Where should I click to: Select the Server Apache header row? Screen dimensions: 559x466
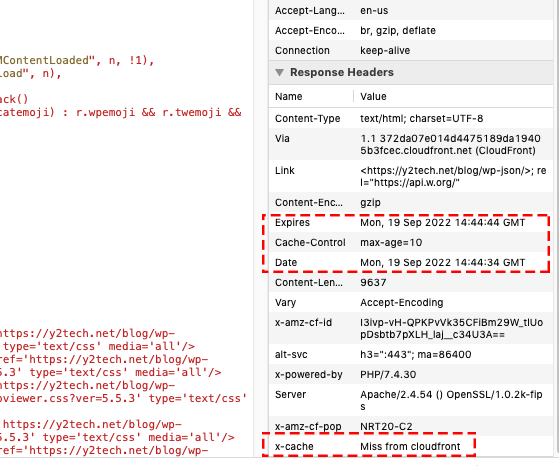pyautogui.click(x=411, y=400)
